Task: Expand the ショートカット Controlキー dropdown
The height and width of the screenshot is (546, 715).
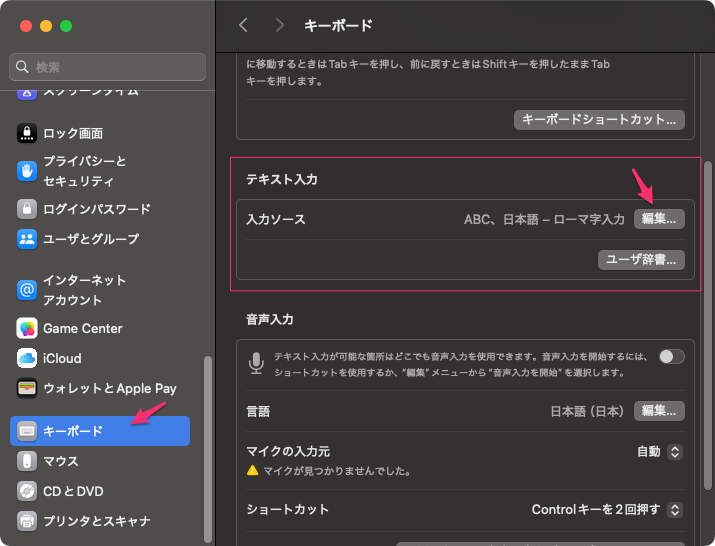Action: (606, 510)
